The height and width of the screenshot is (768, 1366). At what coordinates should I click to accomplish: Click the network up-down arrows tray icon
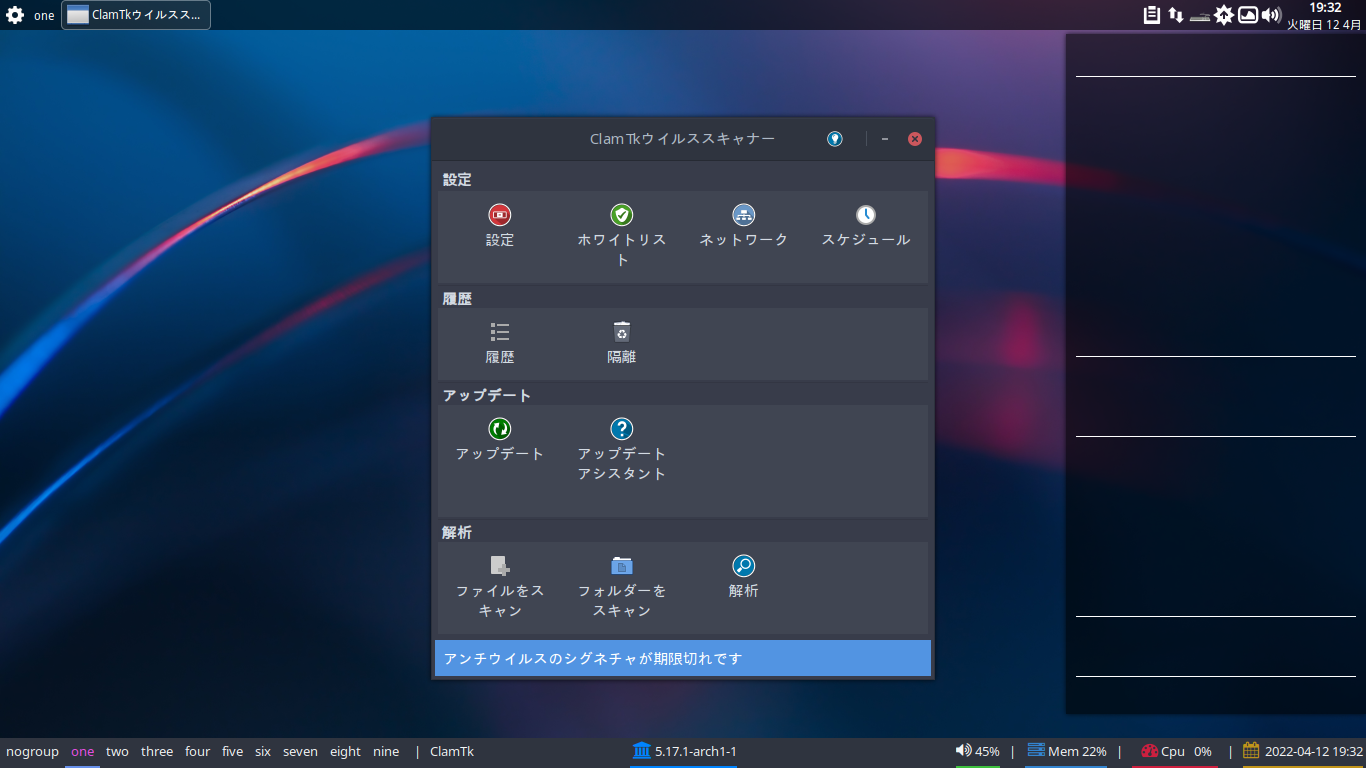(x=1176, y=15)
